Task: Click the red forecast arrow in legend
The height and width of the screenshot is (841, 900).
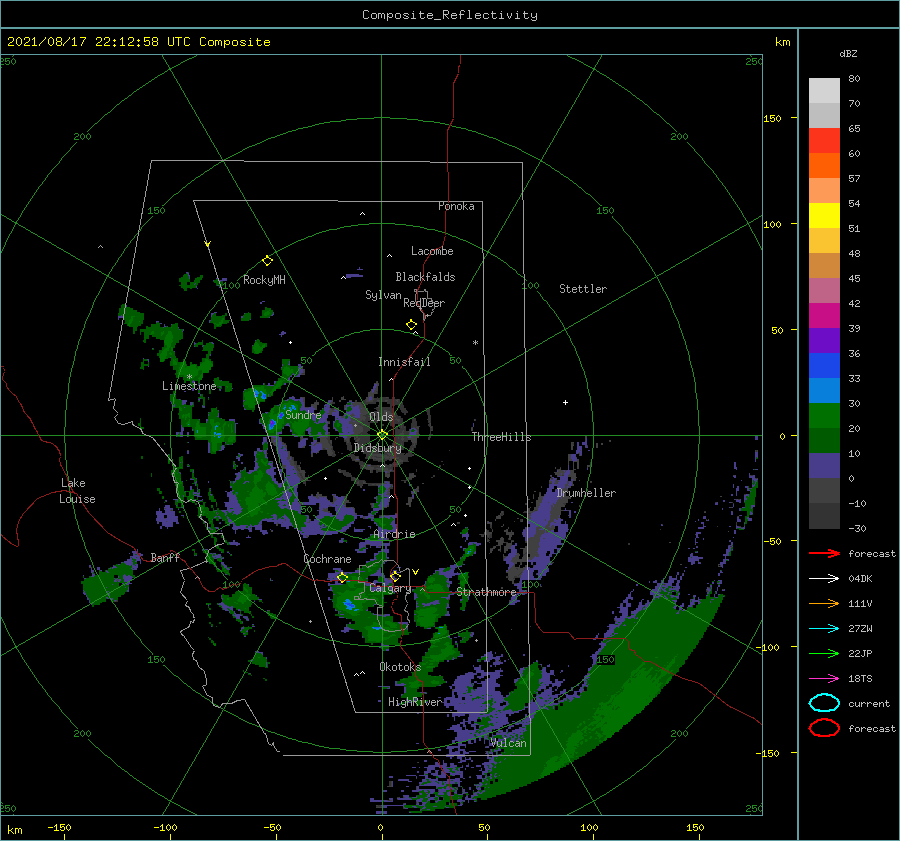Action: tap(824, 553)
